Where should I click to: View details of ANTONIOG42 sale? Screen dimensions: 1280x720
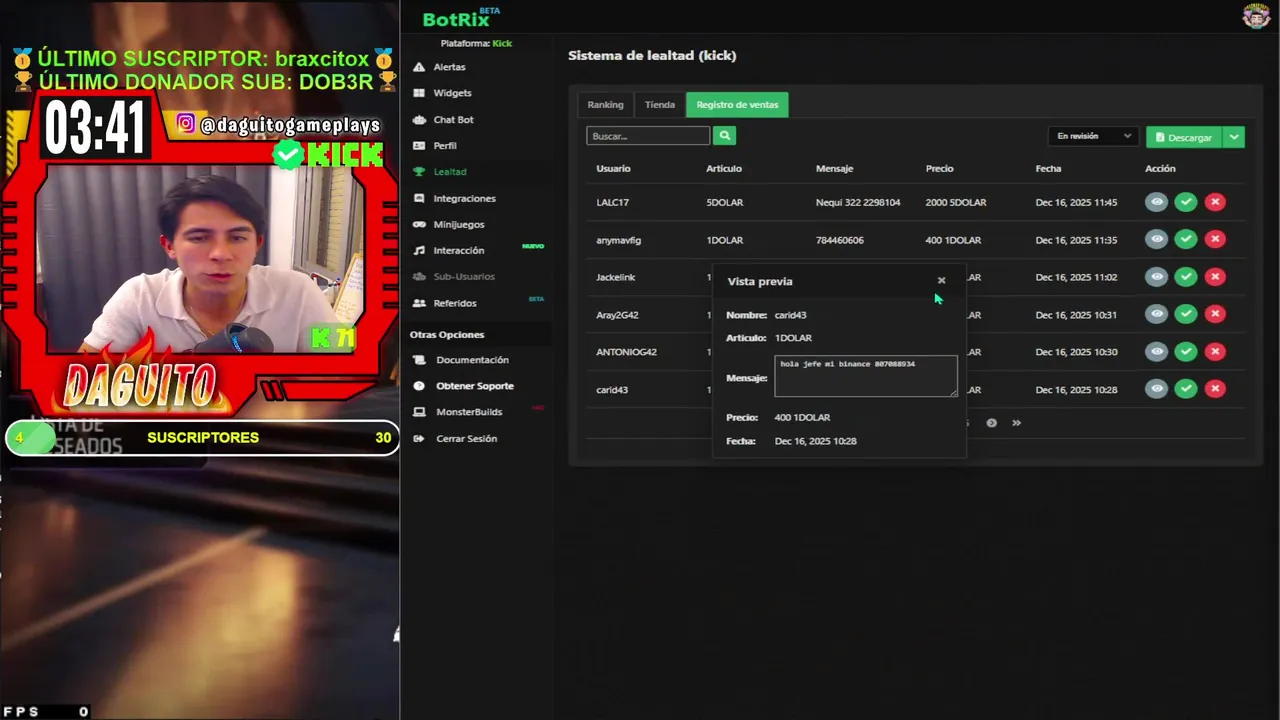coord(1156,351)
